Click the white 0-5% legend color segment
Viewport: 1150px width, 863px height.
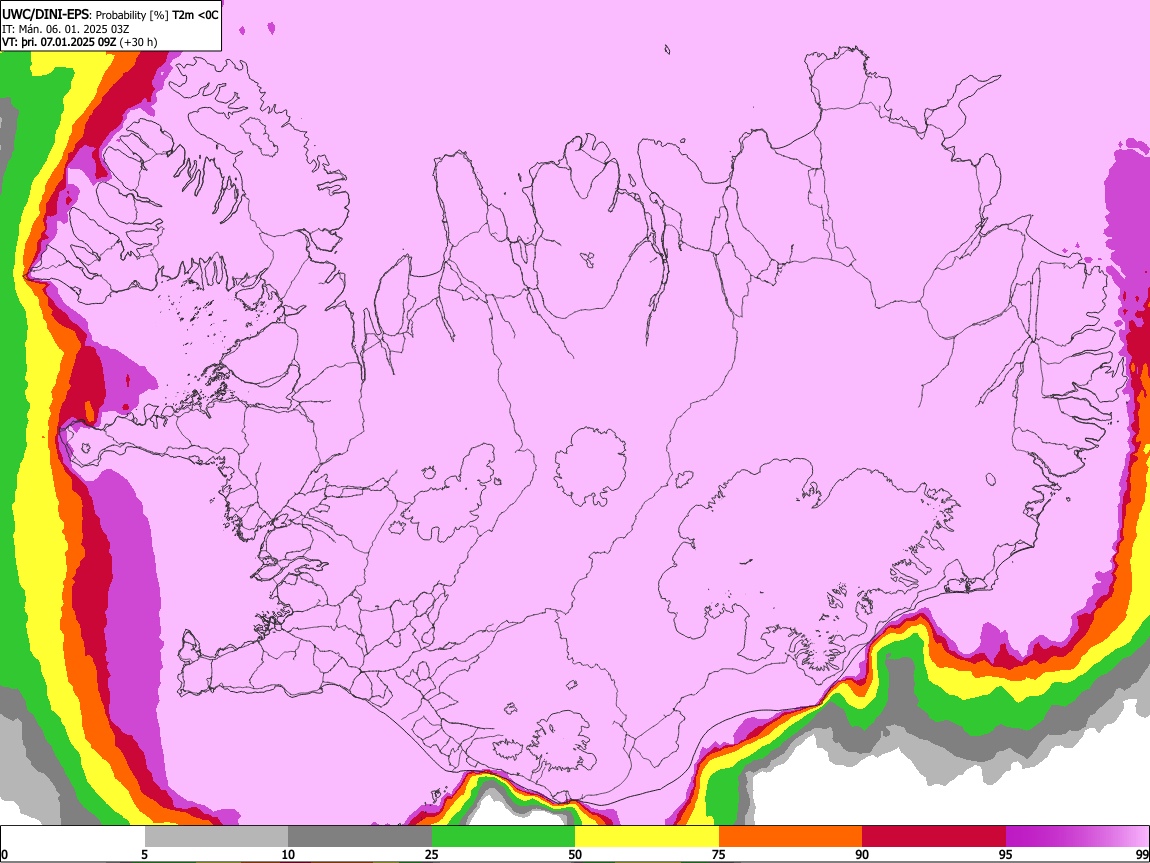click(73, 836)
